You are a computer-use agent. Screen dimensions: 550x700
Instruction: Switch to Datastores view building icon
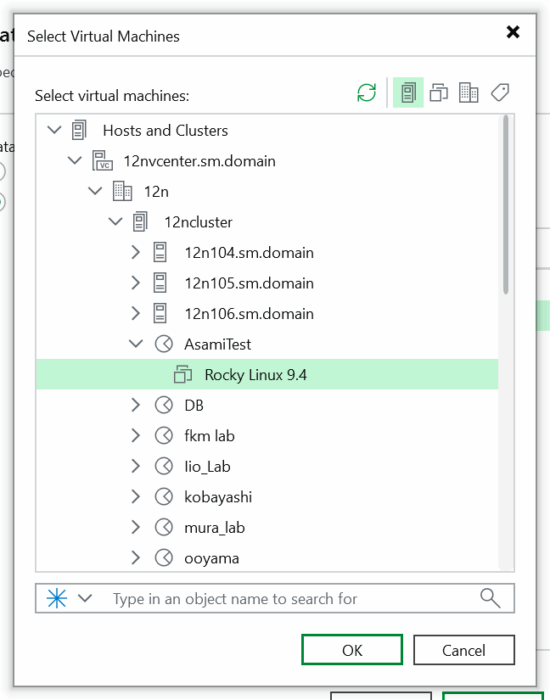tap(469, 93)
